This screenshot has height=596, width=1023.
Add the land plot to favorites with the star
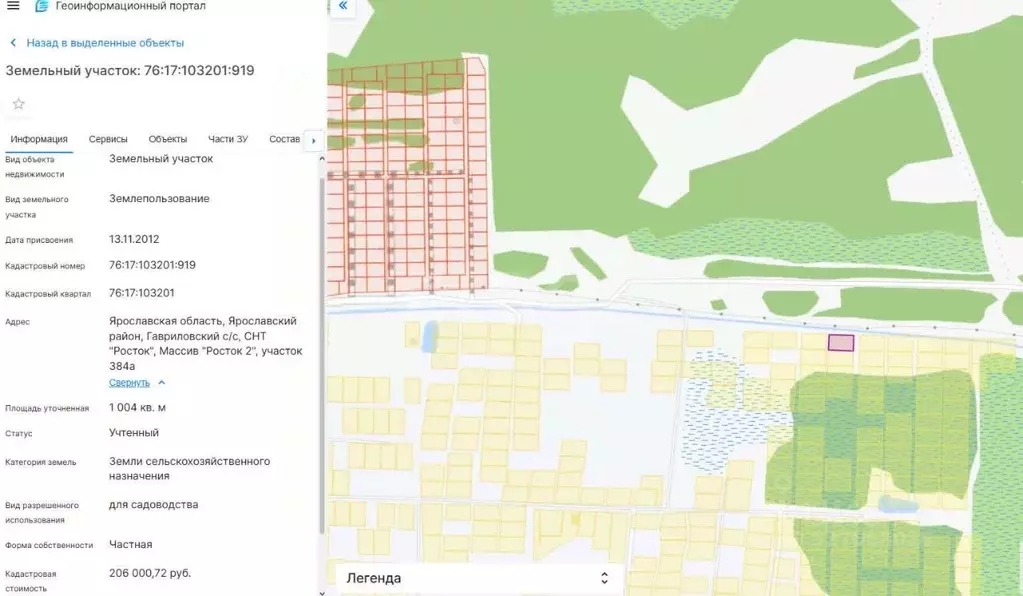pyautogui.click(x=18, y=104)
